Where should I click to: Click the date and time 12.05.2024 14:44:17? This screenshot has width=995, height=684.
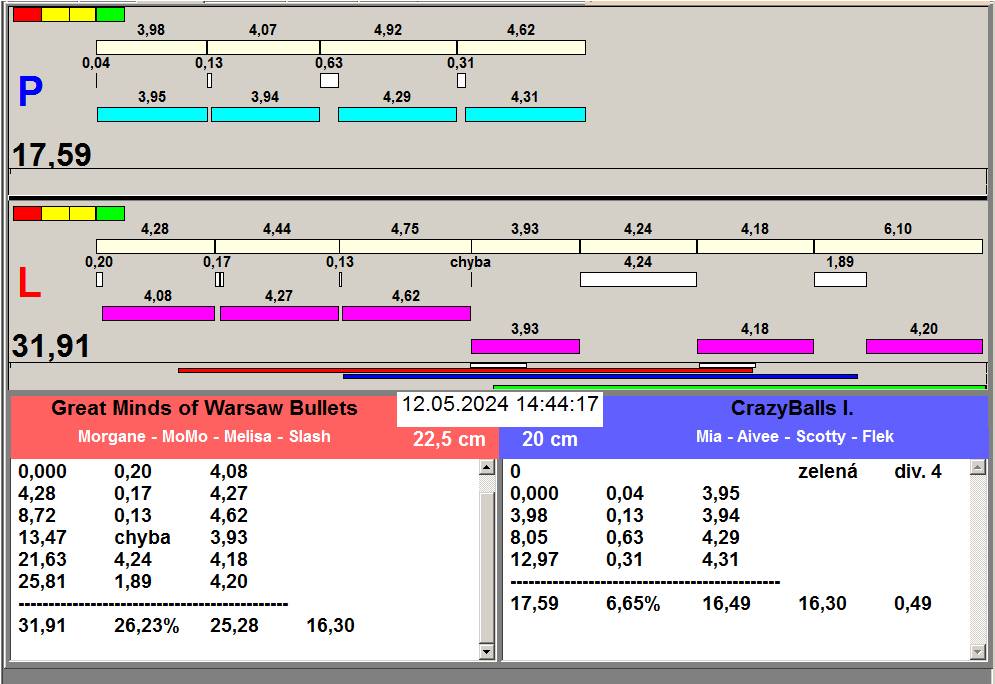pos(500,404)
